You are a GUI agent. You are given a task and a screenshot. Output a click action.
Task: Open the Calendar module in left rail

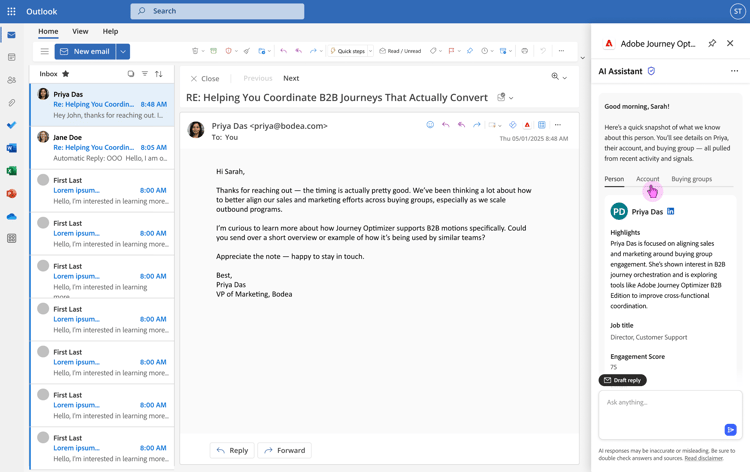12,57
